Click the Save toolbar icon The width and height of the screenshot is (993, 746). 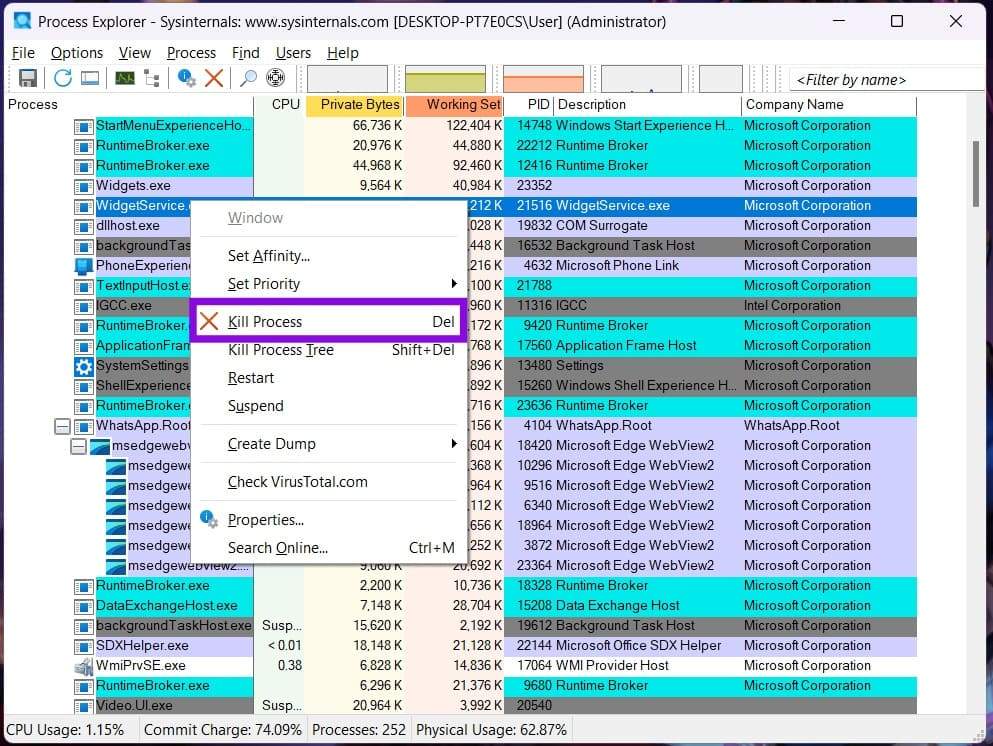pyautogui.click(x=27, y=79)
